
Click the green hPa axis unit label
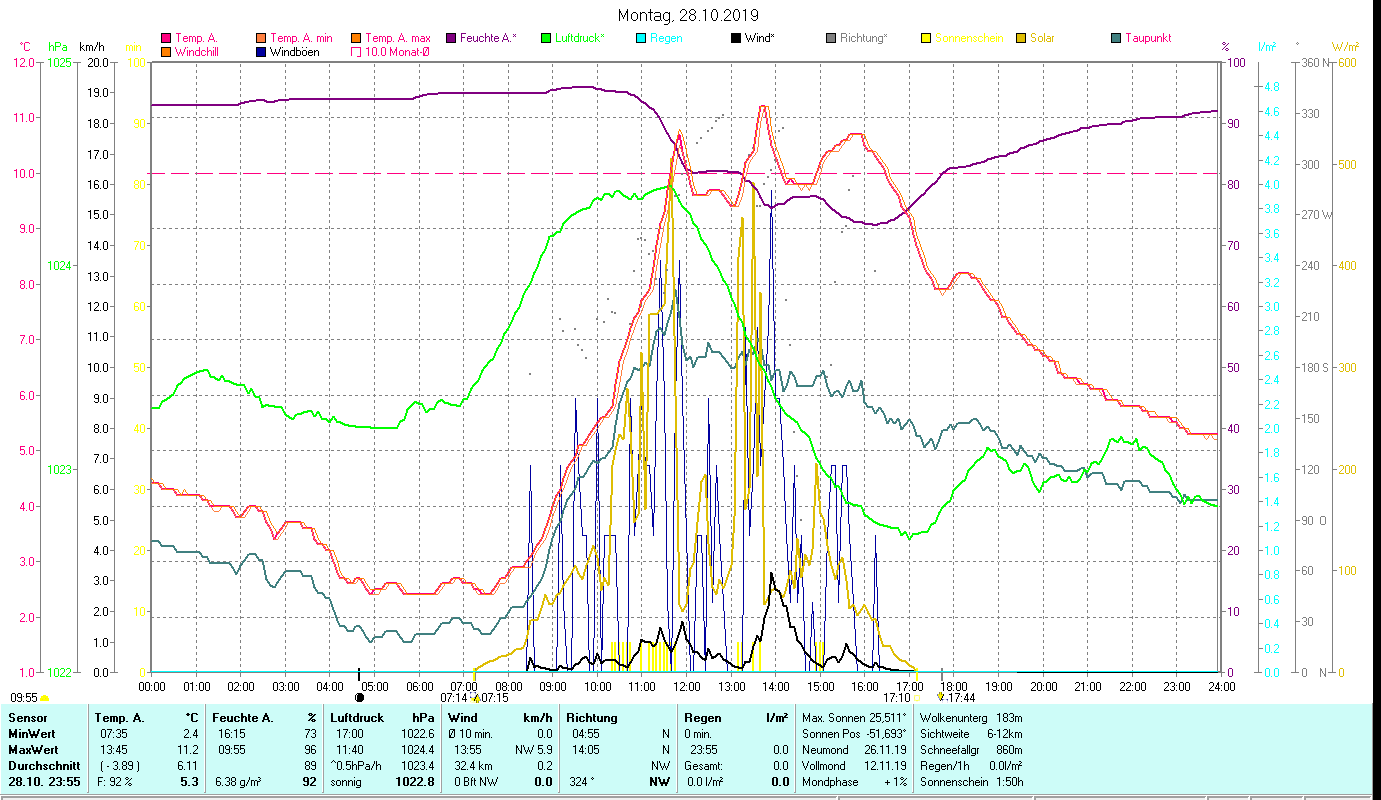click(x=58, y=47)
